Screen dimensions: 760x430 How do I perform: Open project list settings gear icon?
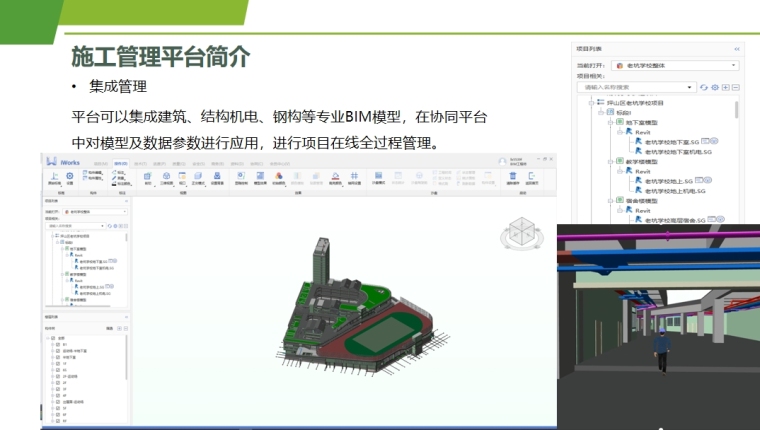[714, 88]
